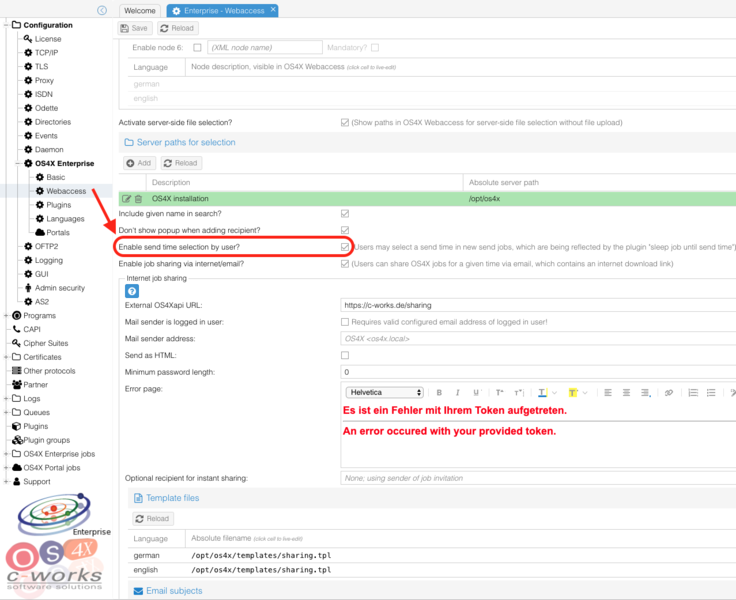
Task: Collapse the left sidebar with the arrow icon
Action: [x=102, y=10]
